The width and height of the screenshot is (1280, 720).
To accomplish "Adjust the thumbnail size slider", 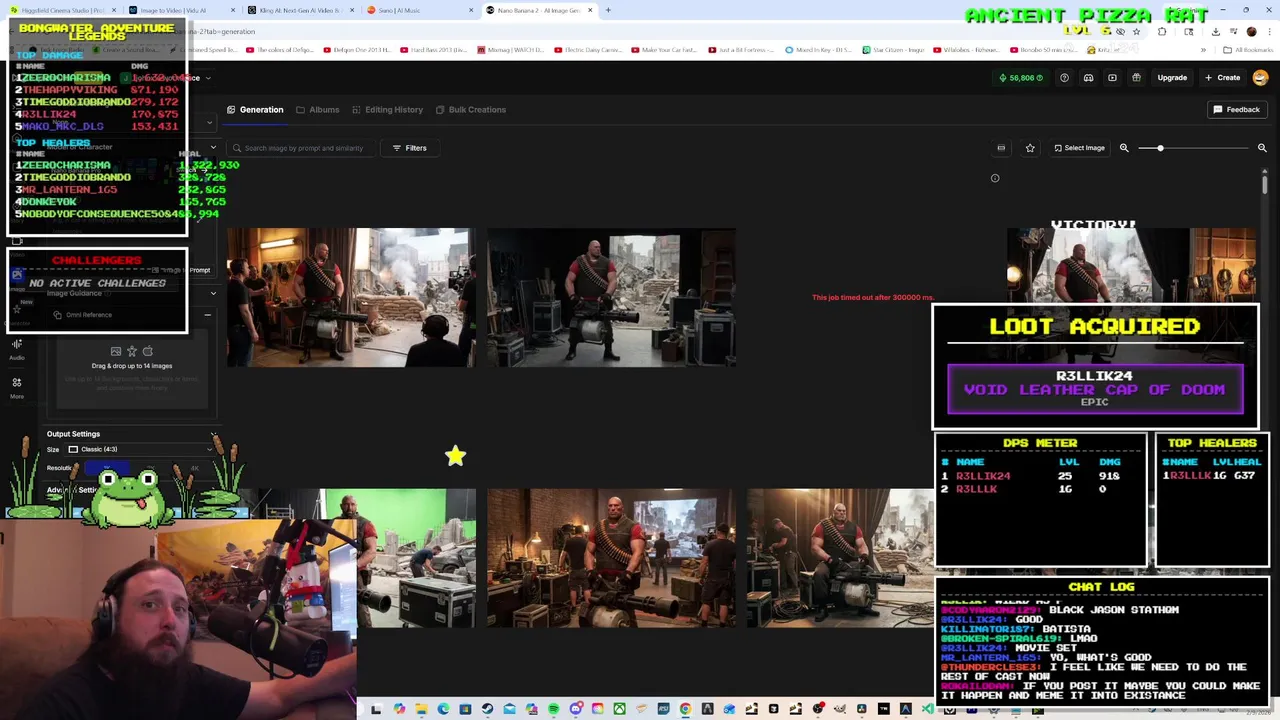I will click(1194, 148).
